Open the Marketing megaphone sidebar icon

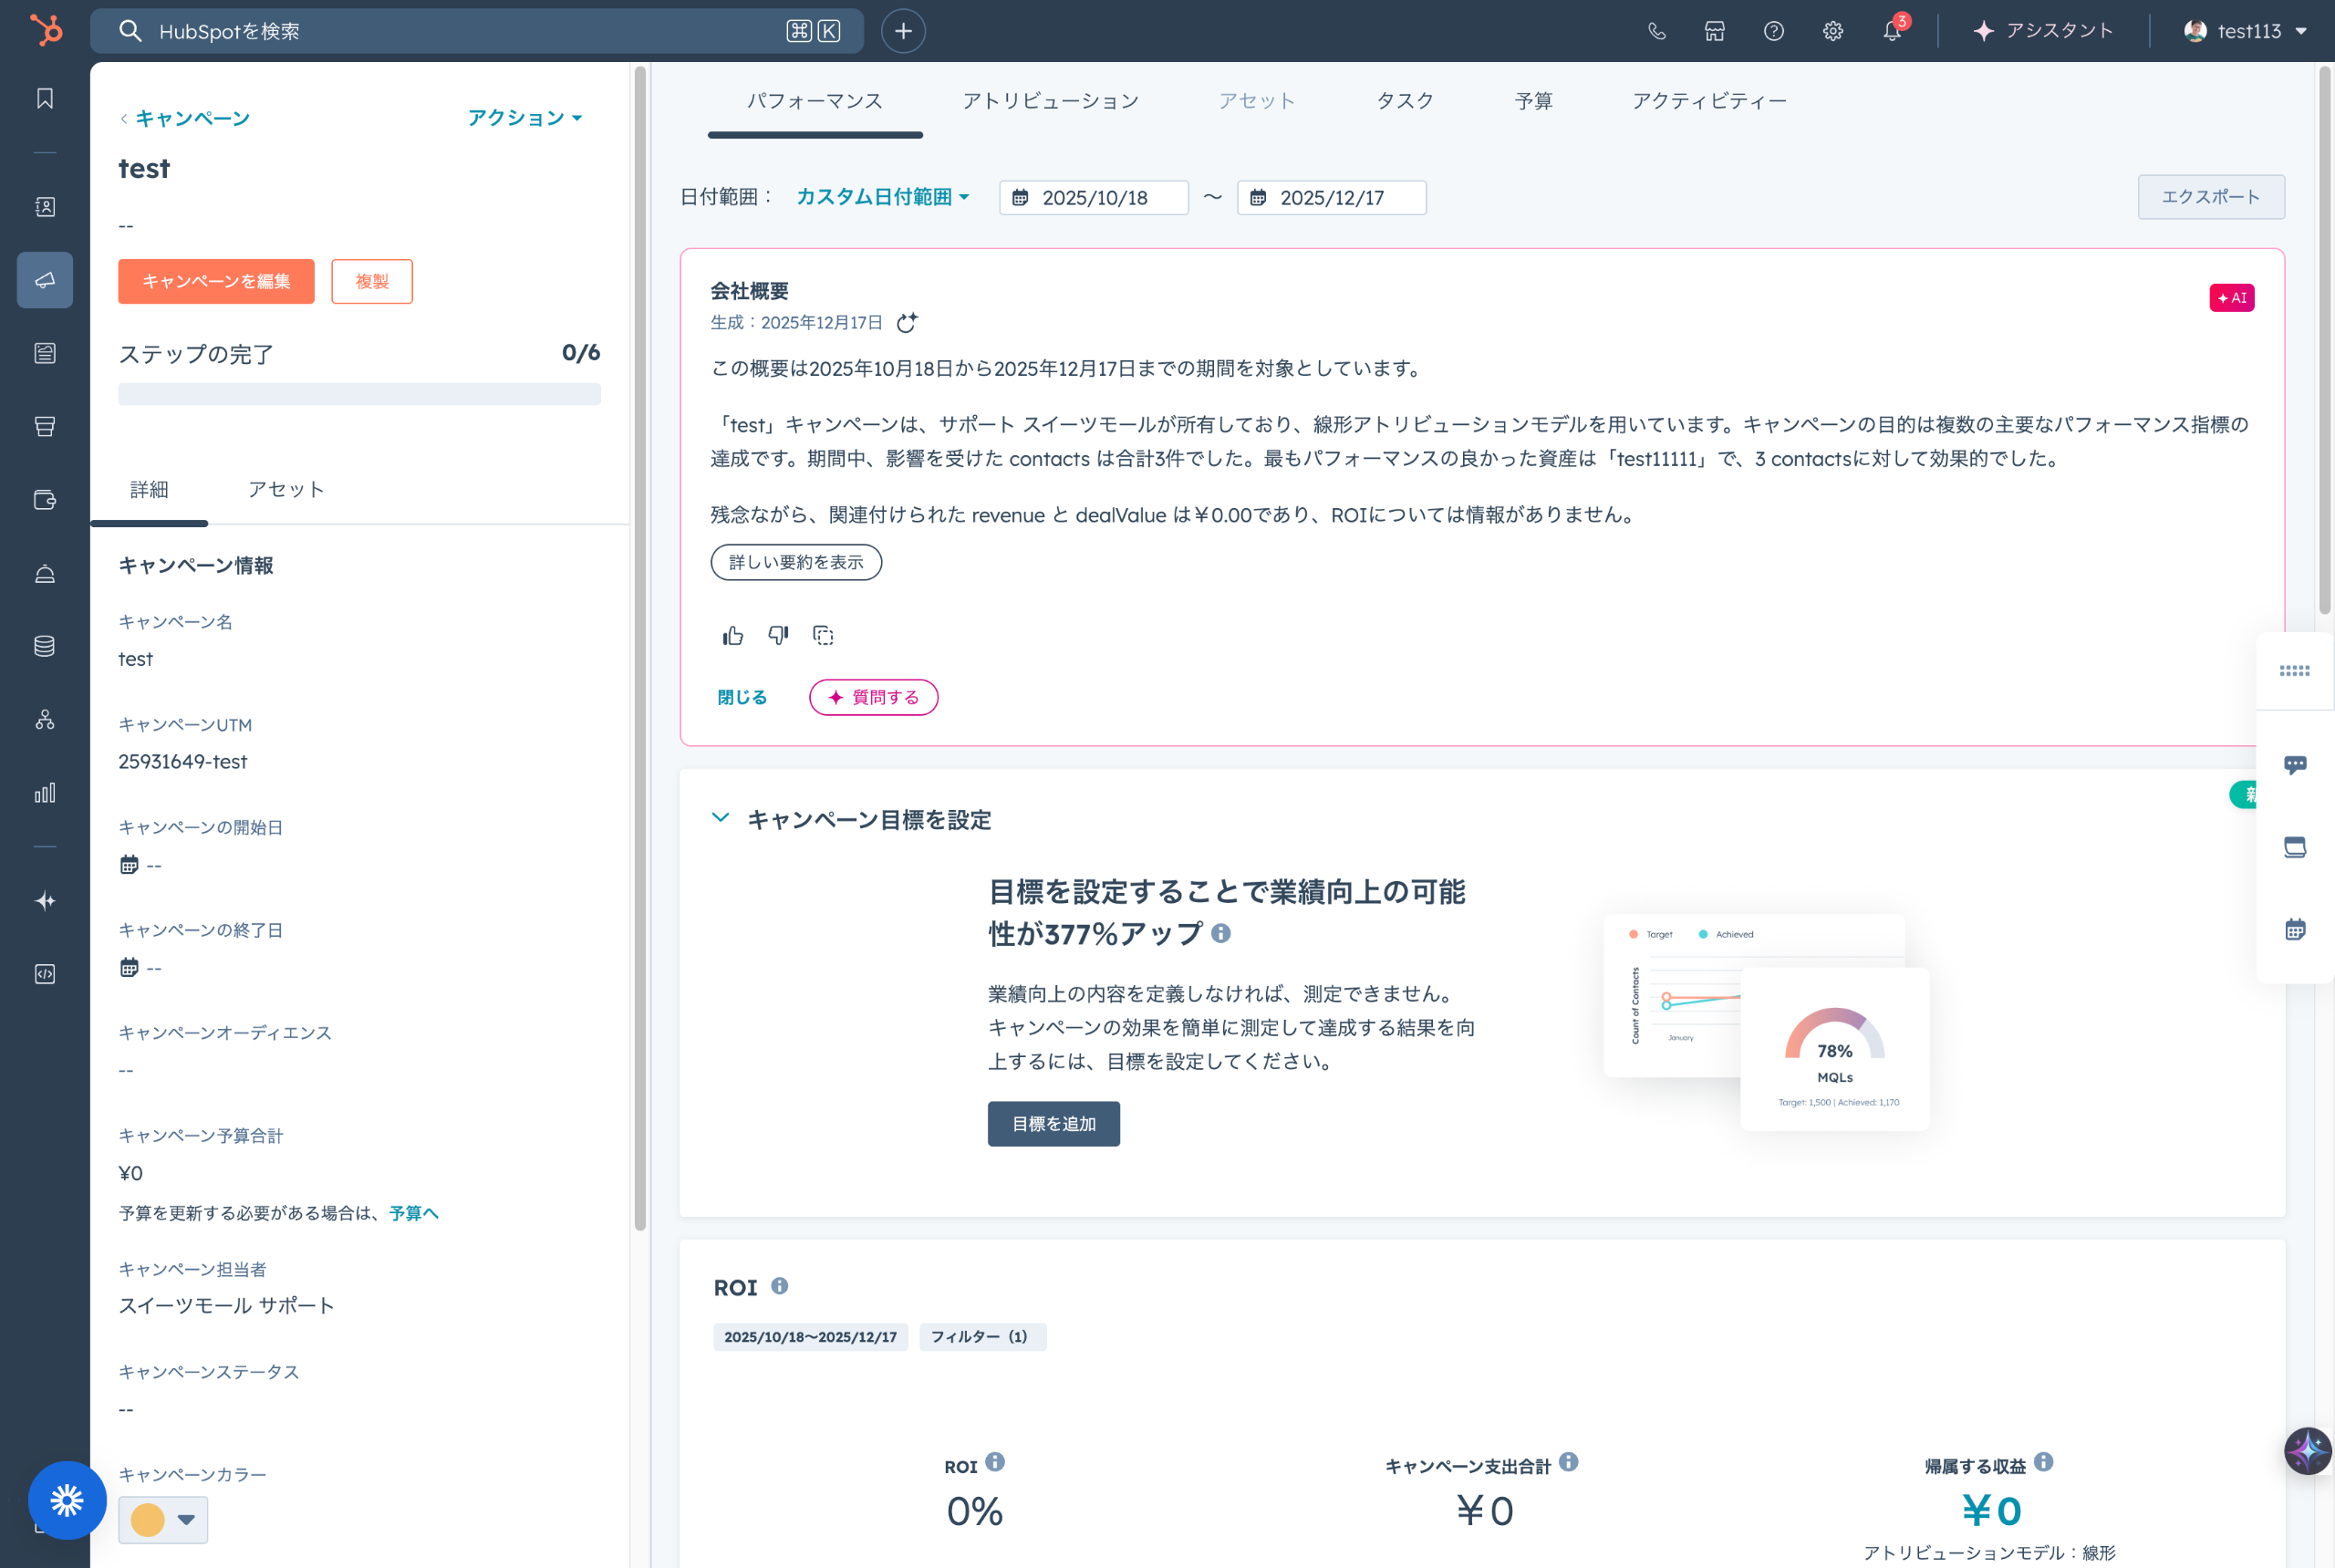45,280
